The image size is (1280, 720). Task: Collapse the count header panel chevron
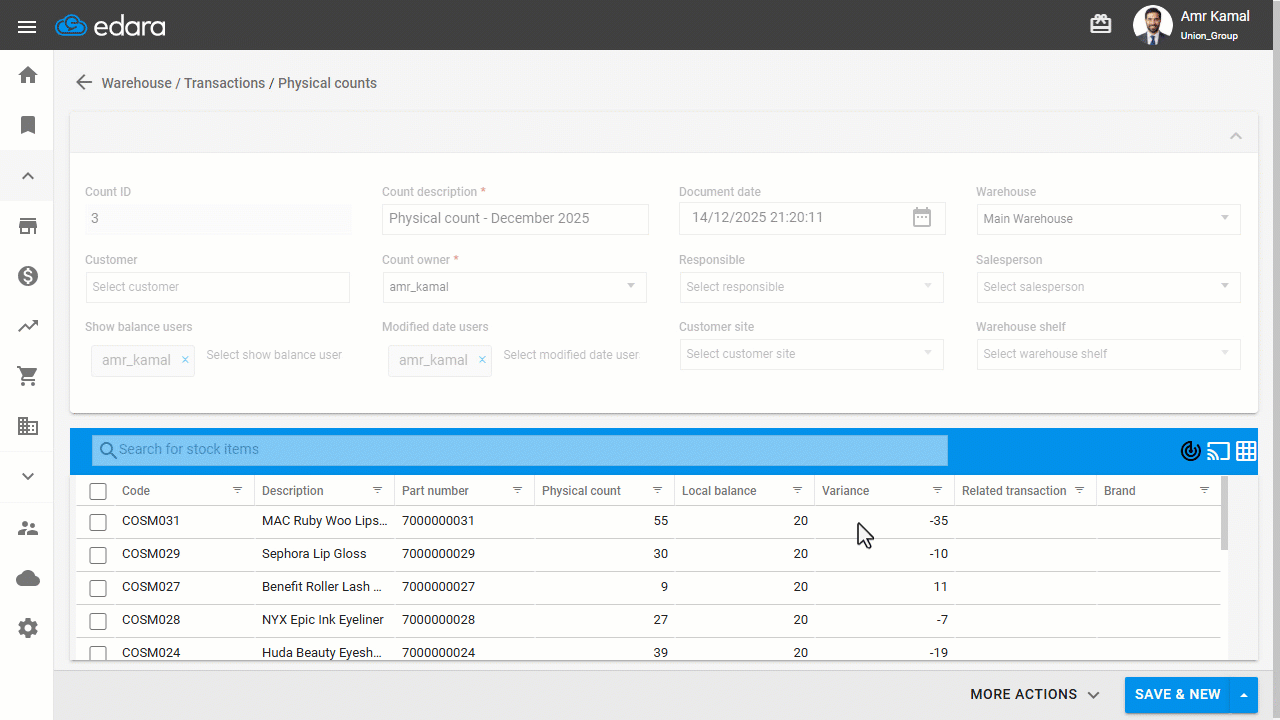(x=1236, y=136)
